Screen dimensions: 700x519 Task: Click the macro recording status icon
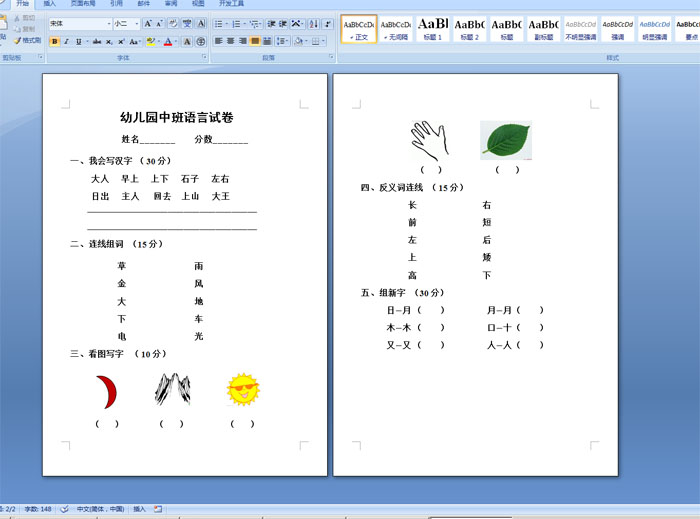(x=158, y=509)
